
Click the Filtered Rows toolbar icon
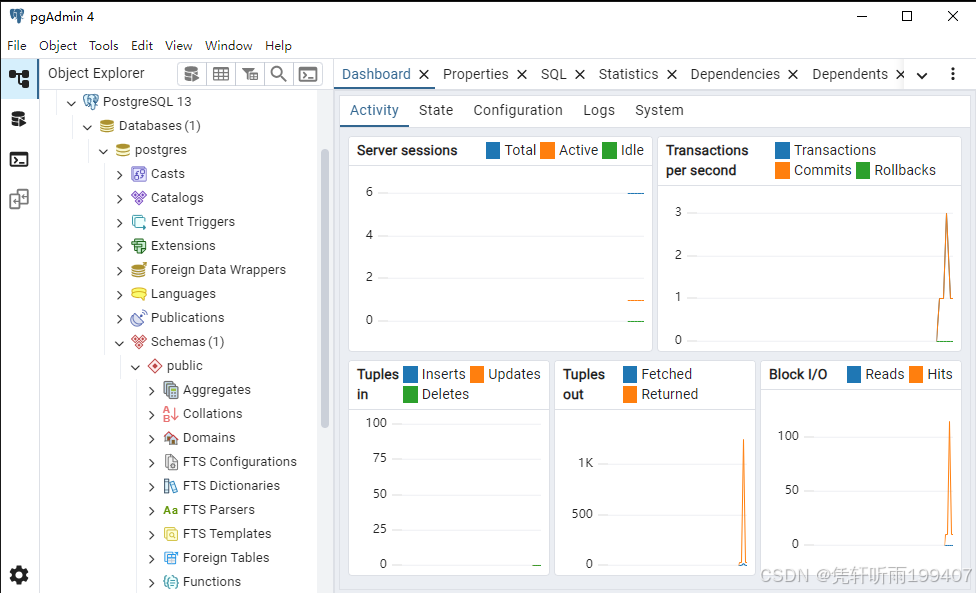(x=250, y=74)
